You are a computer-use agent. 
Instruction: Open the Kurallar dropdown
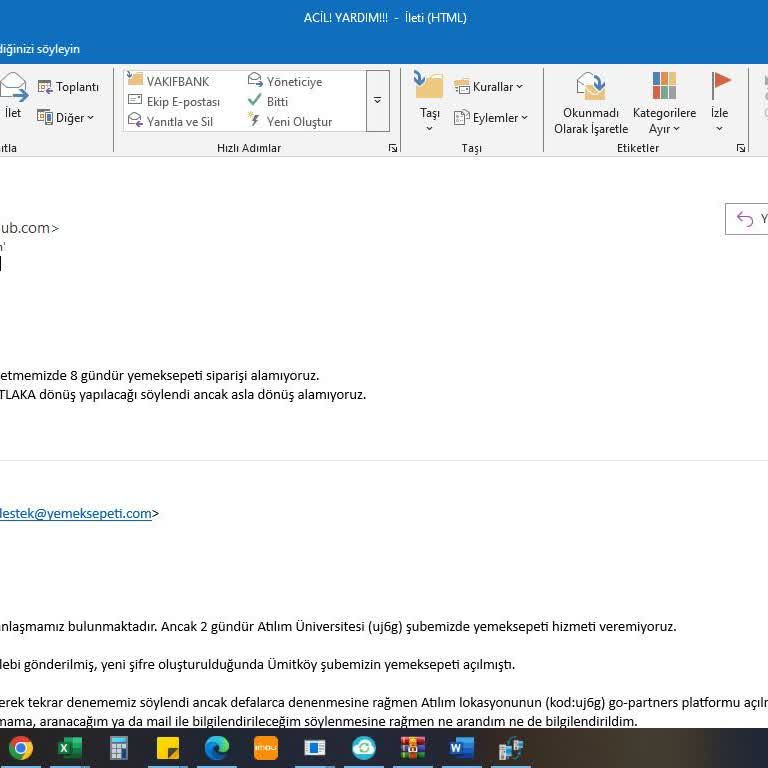[x=489, y=87]
